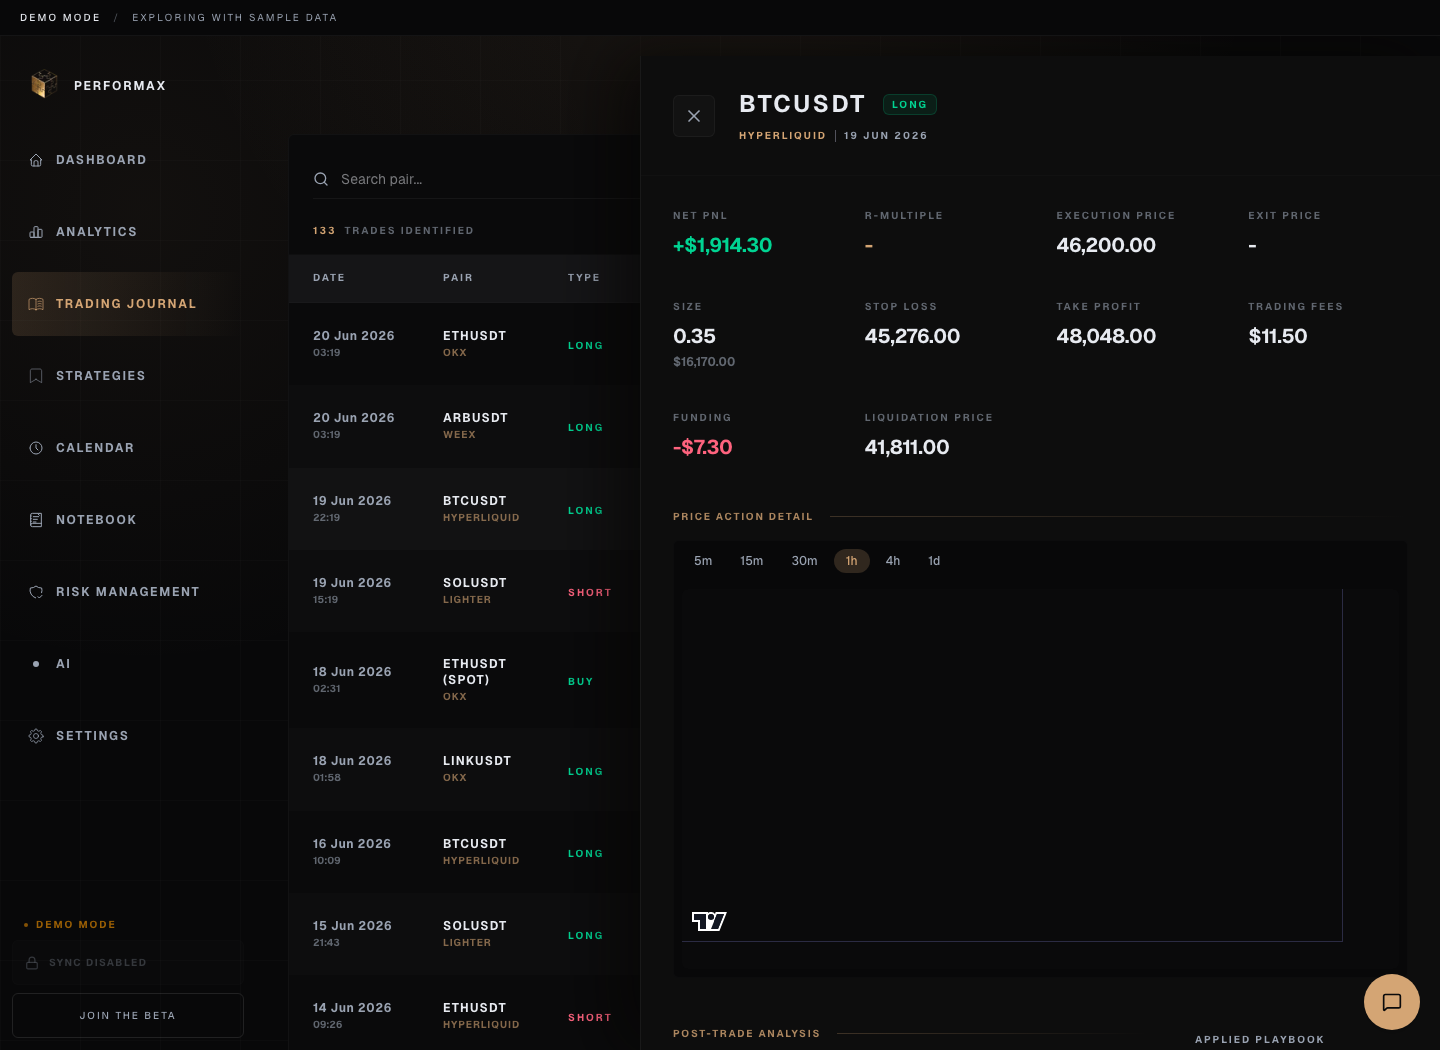Viewport: 1440px width, 1050px height.
Task: Click the Notebook icon in sidebar
Action: 36,520
